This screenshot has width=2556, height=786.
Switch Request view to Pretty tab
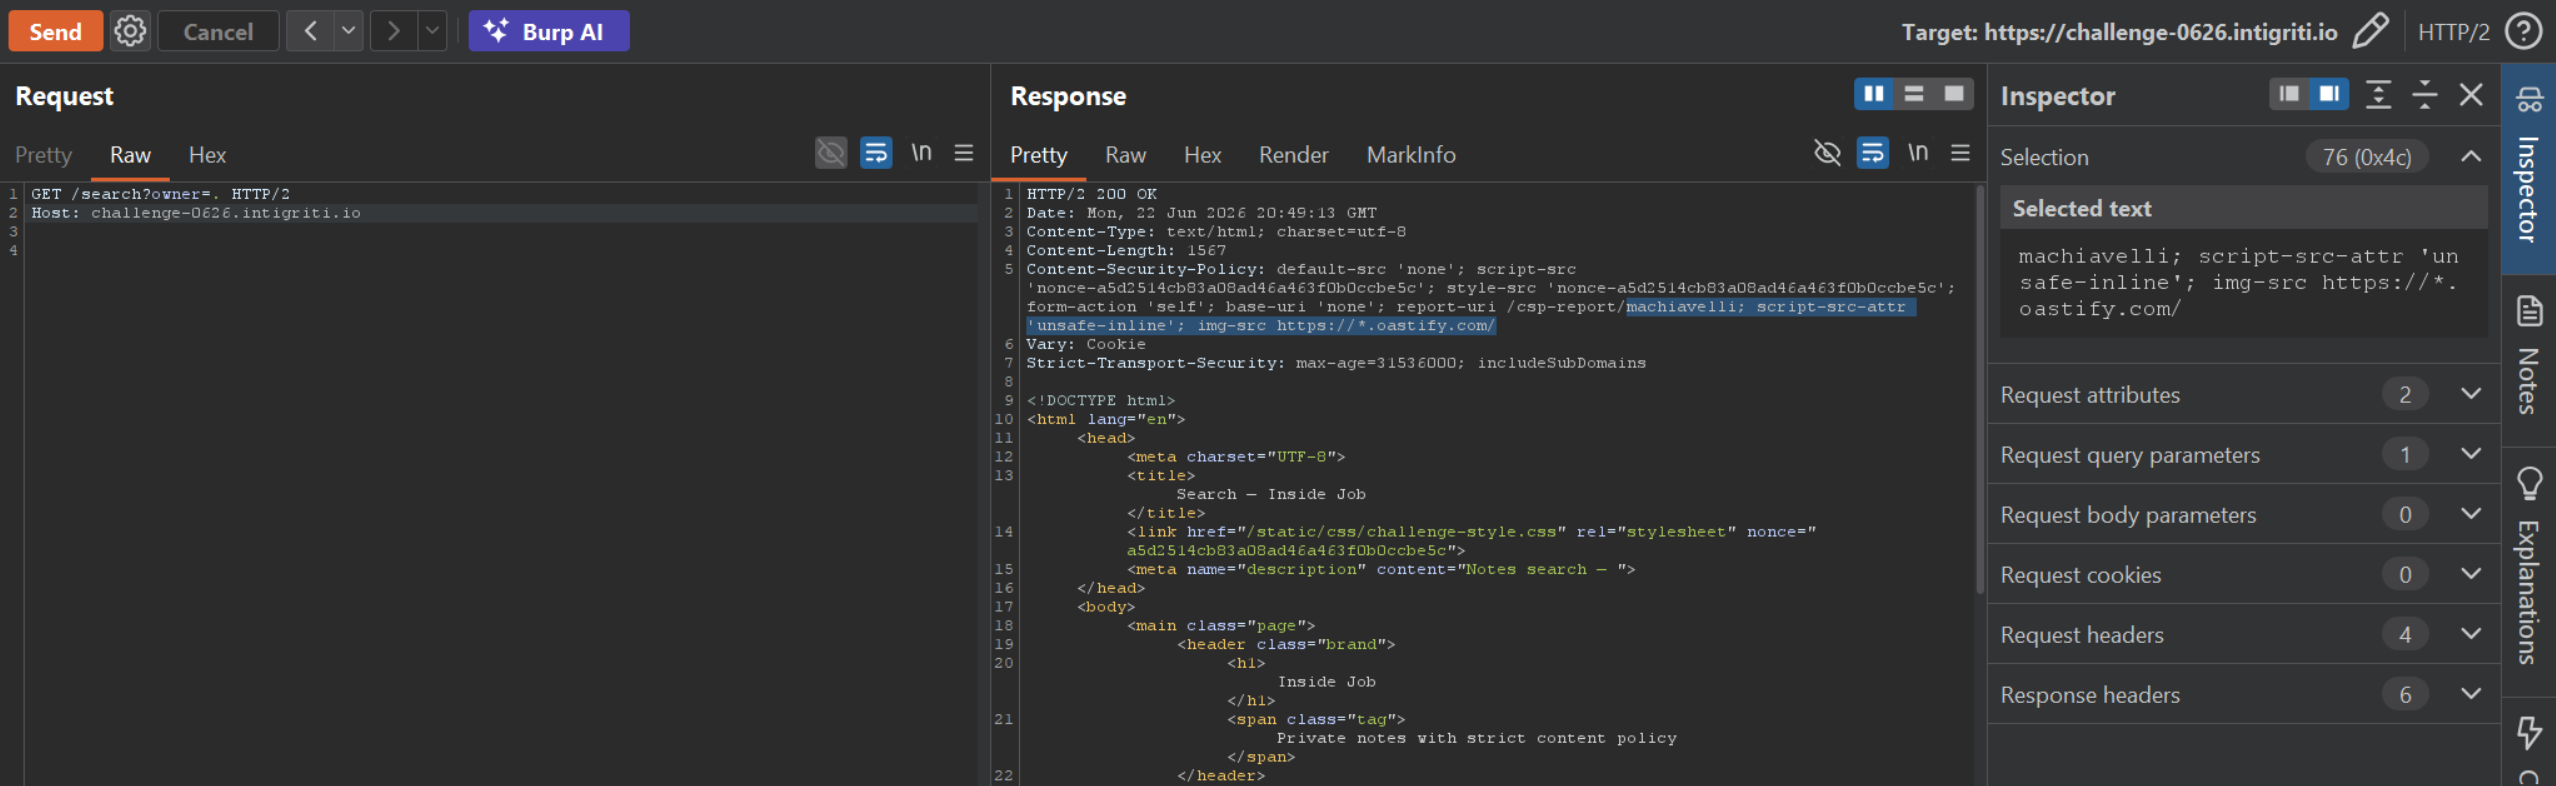click(x=43, y=155)
